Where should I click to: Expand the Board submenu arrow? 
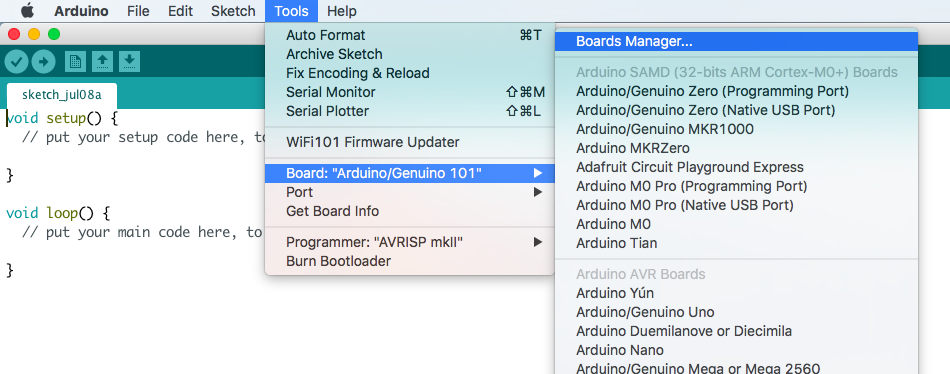pos(537,173)
